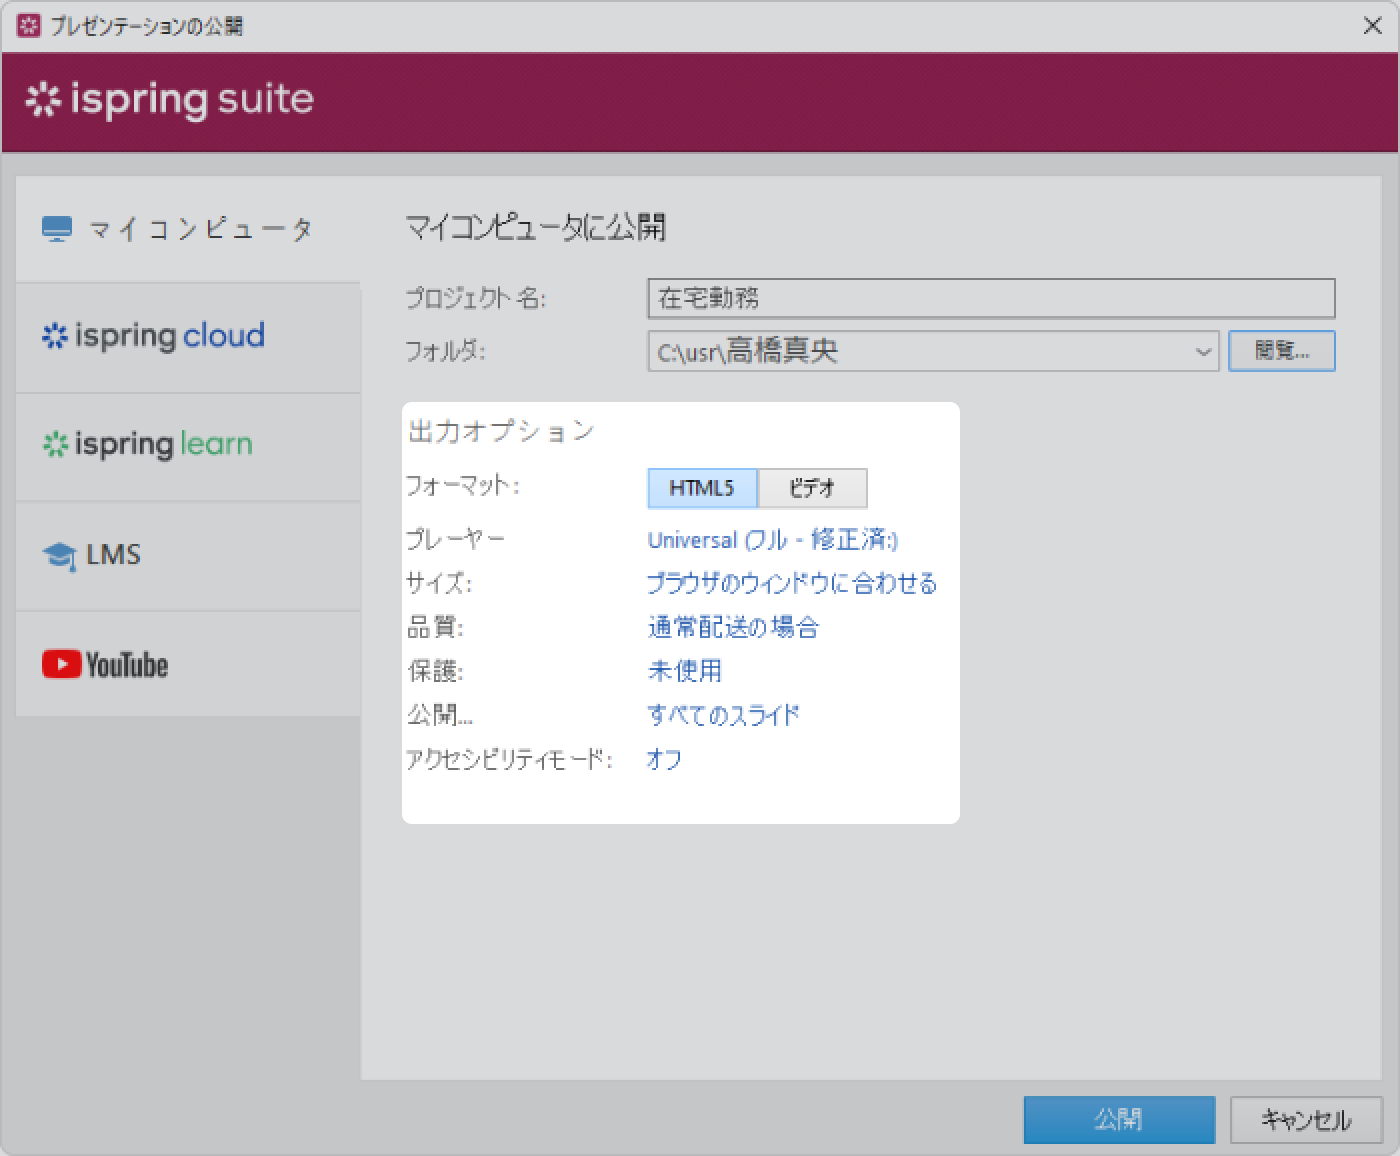The width and height of the screenshot is (1400, 1156).
Task: Click the キャンセル button
Action: click(x=1306, y=1119)
